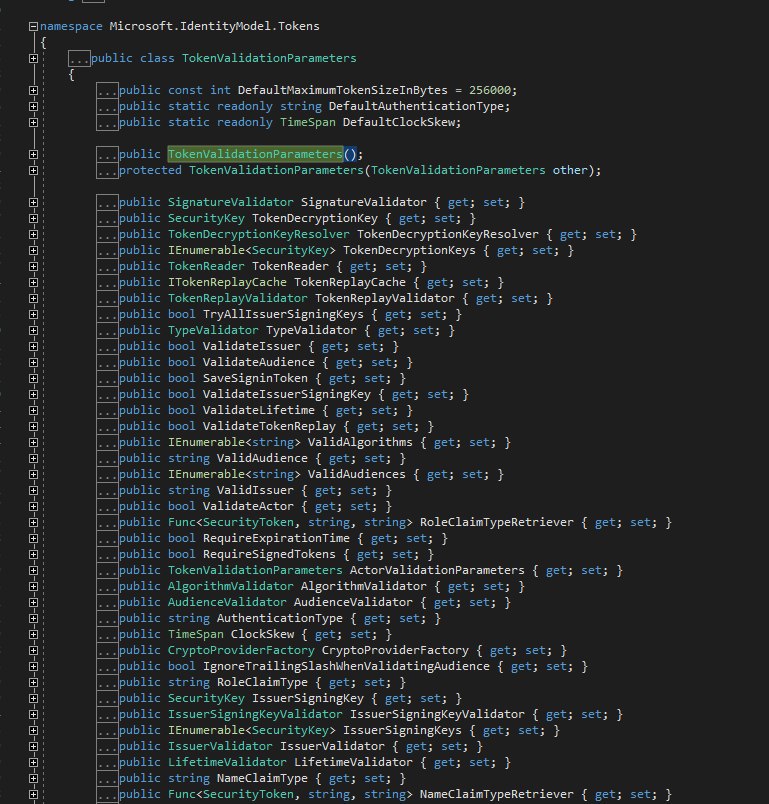Click the AudienceValidator type name
Image resolution: width=769 pixels, height=804 pixels.
coord(227,602)
